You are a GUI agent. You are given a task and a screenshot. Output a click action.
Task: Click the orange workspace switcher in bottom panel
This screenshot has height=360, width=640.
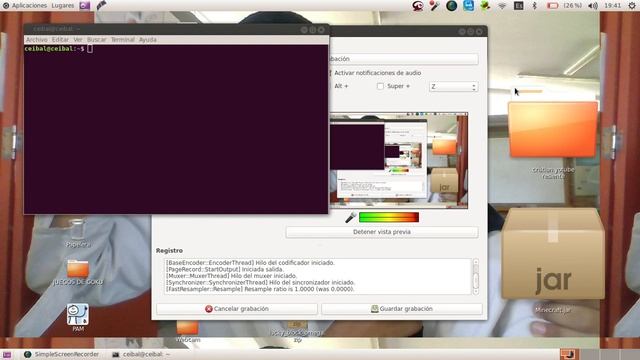point(568,354)
